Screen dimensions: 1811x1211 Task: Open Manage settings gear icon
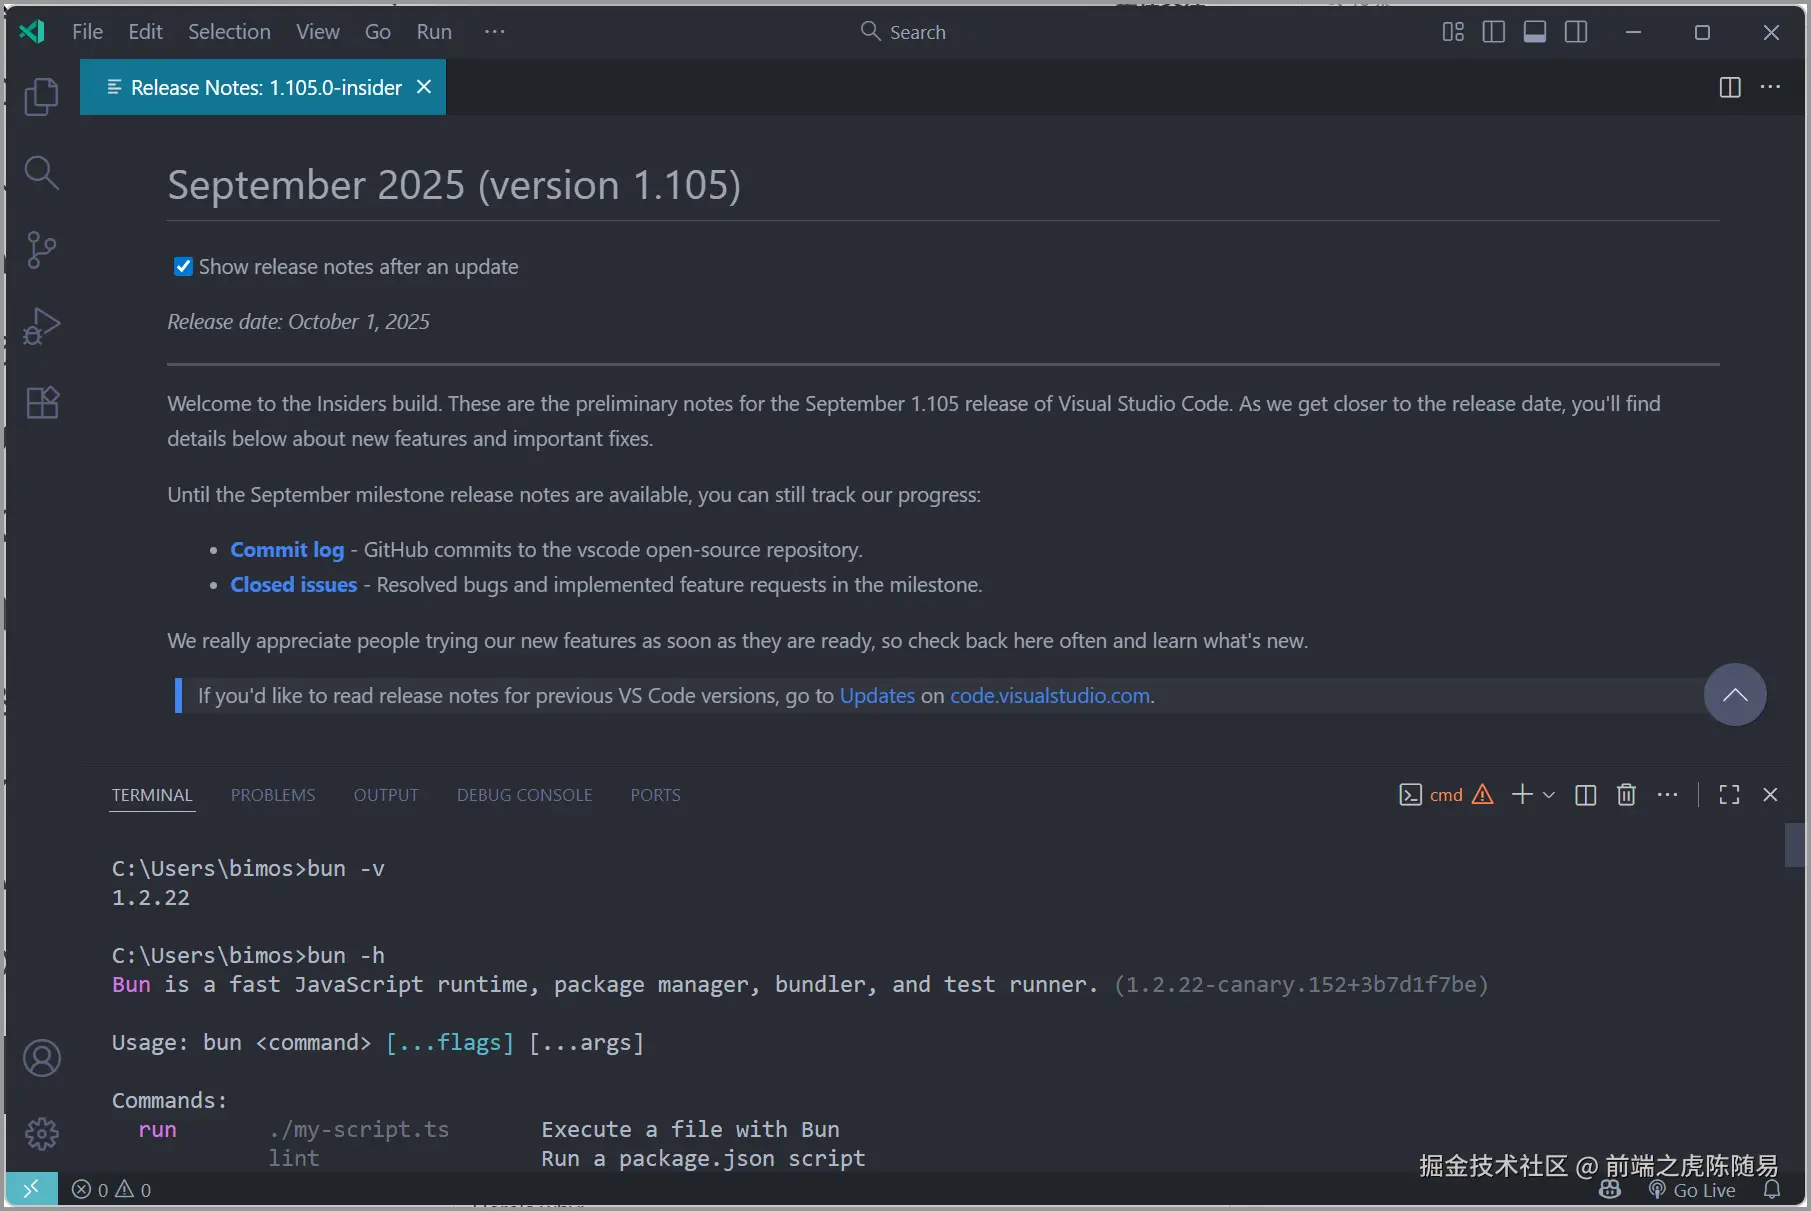[41, 1134]
